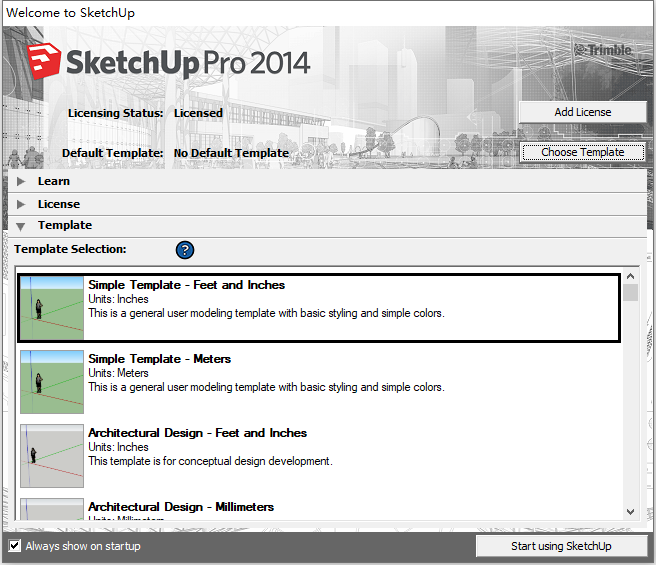Click the 'Licensed' status text
The height and width of the screenshot is (565, 656).
(x=198, y=113)
